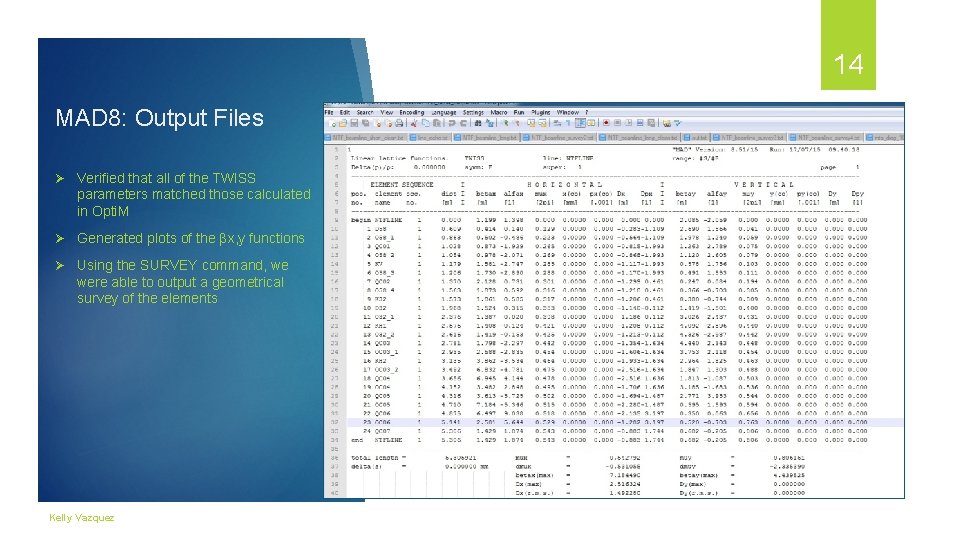This screenshot has height=540, width=960.
Task: Click the 'begin NTFLINE' row in the listing
Action: [x=609, y=219]
